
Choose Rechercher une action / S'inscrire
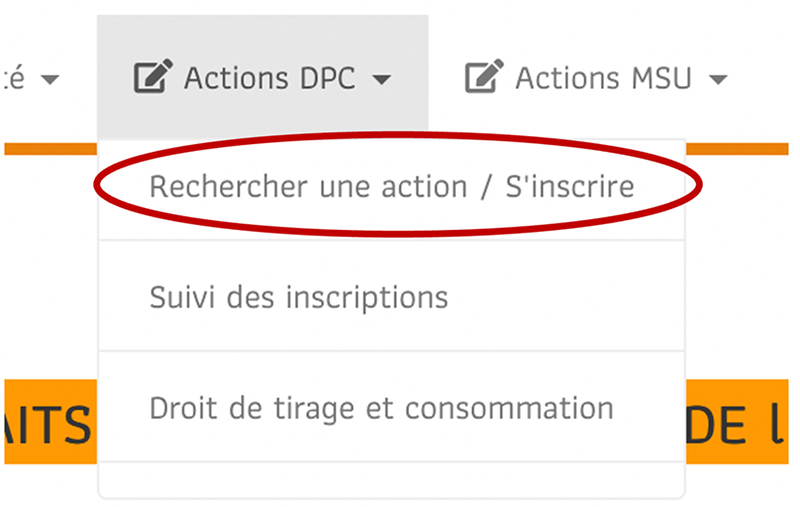click(x=391, y=186)
